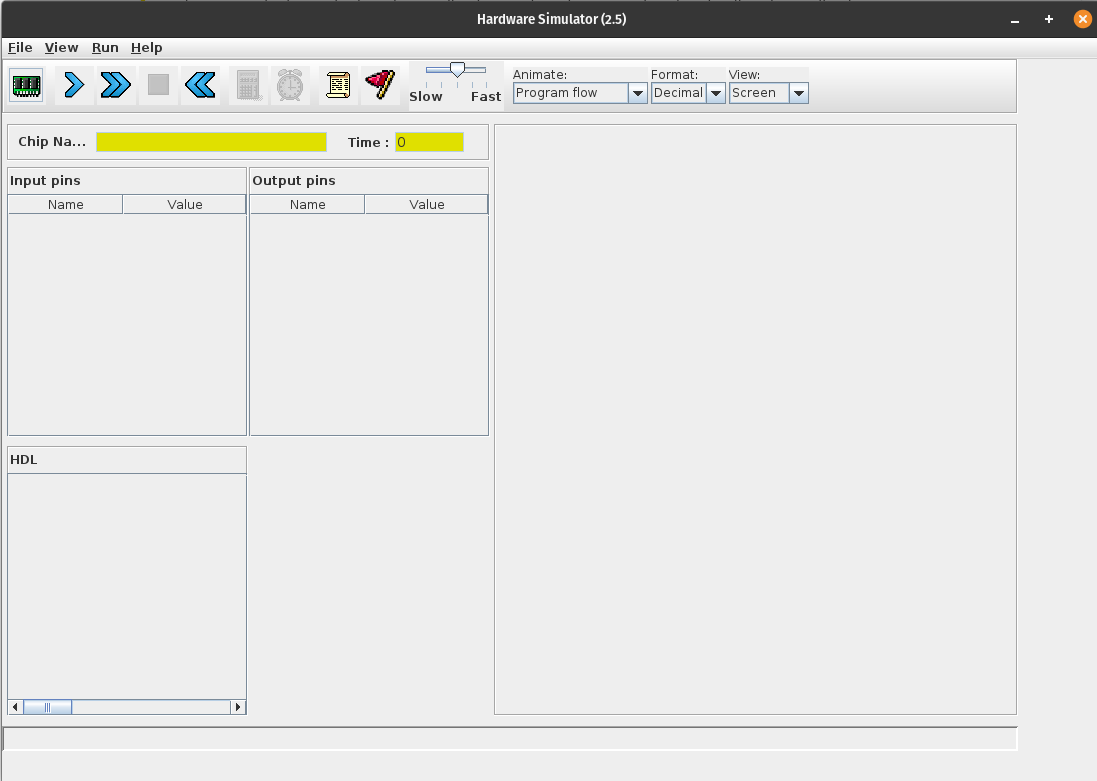Expand the Animate Program flow dropdown
The width and height of the screenshot is (1097, 781).
click(x=637, y=93)
